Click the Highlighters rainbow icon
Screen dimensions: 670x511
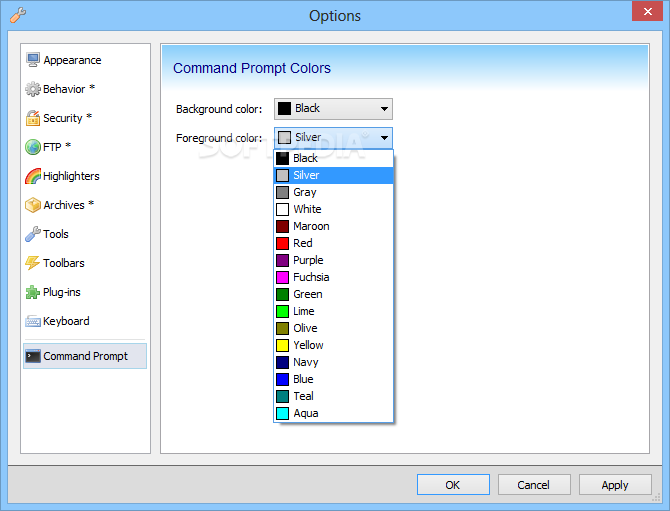click(33, 176)
